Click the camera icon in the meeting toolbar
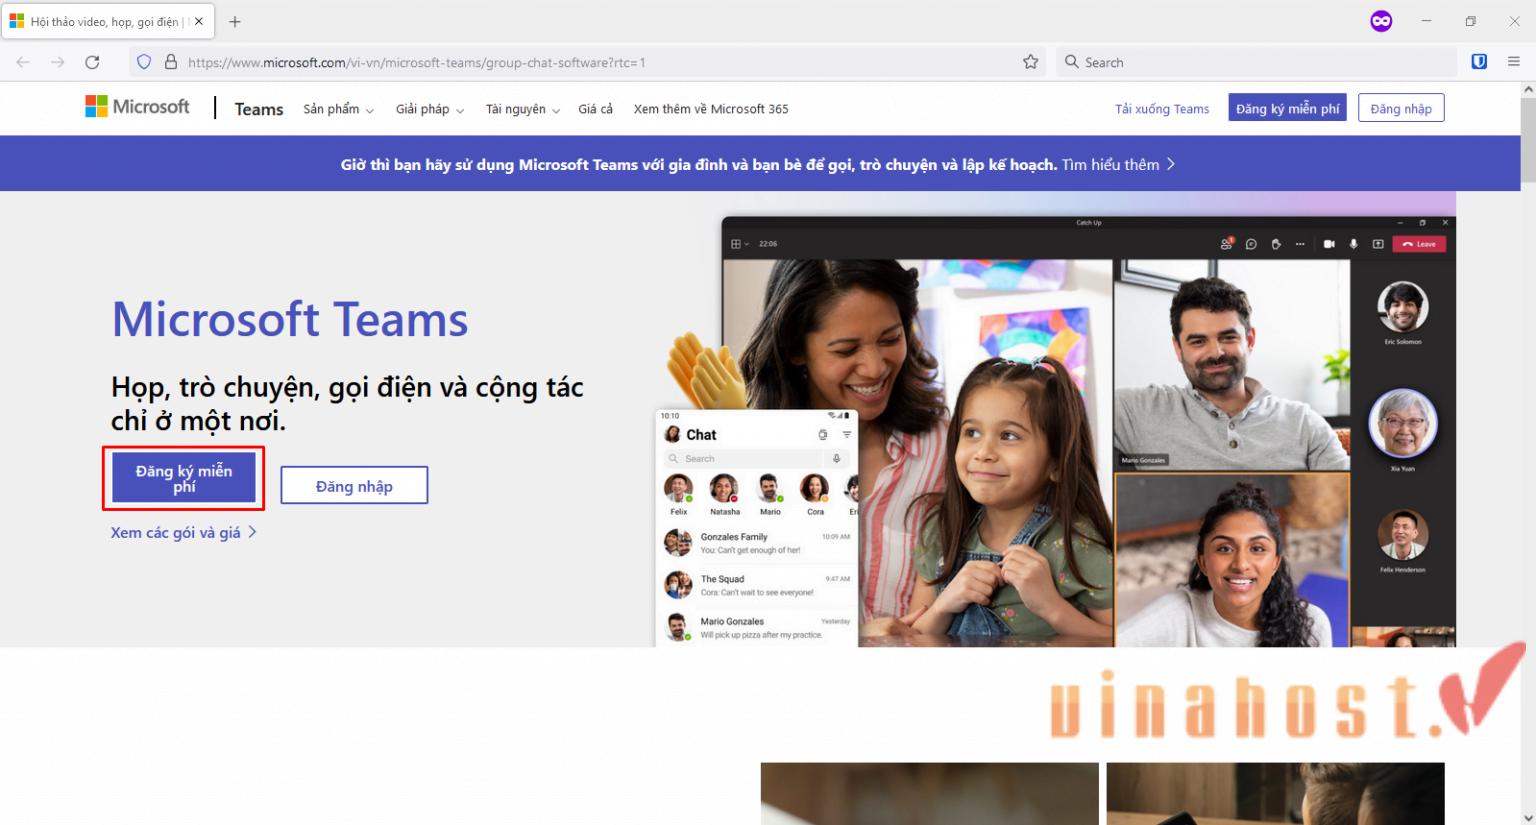The width and height of the screenshot is (1536, 825). (1329, 244)
